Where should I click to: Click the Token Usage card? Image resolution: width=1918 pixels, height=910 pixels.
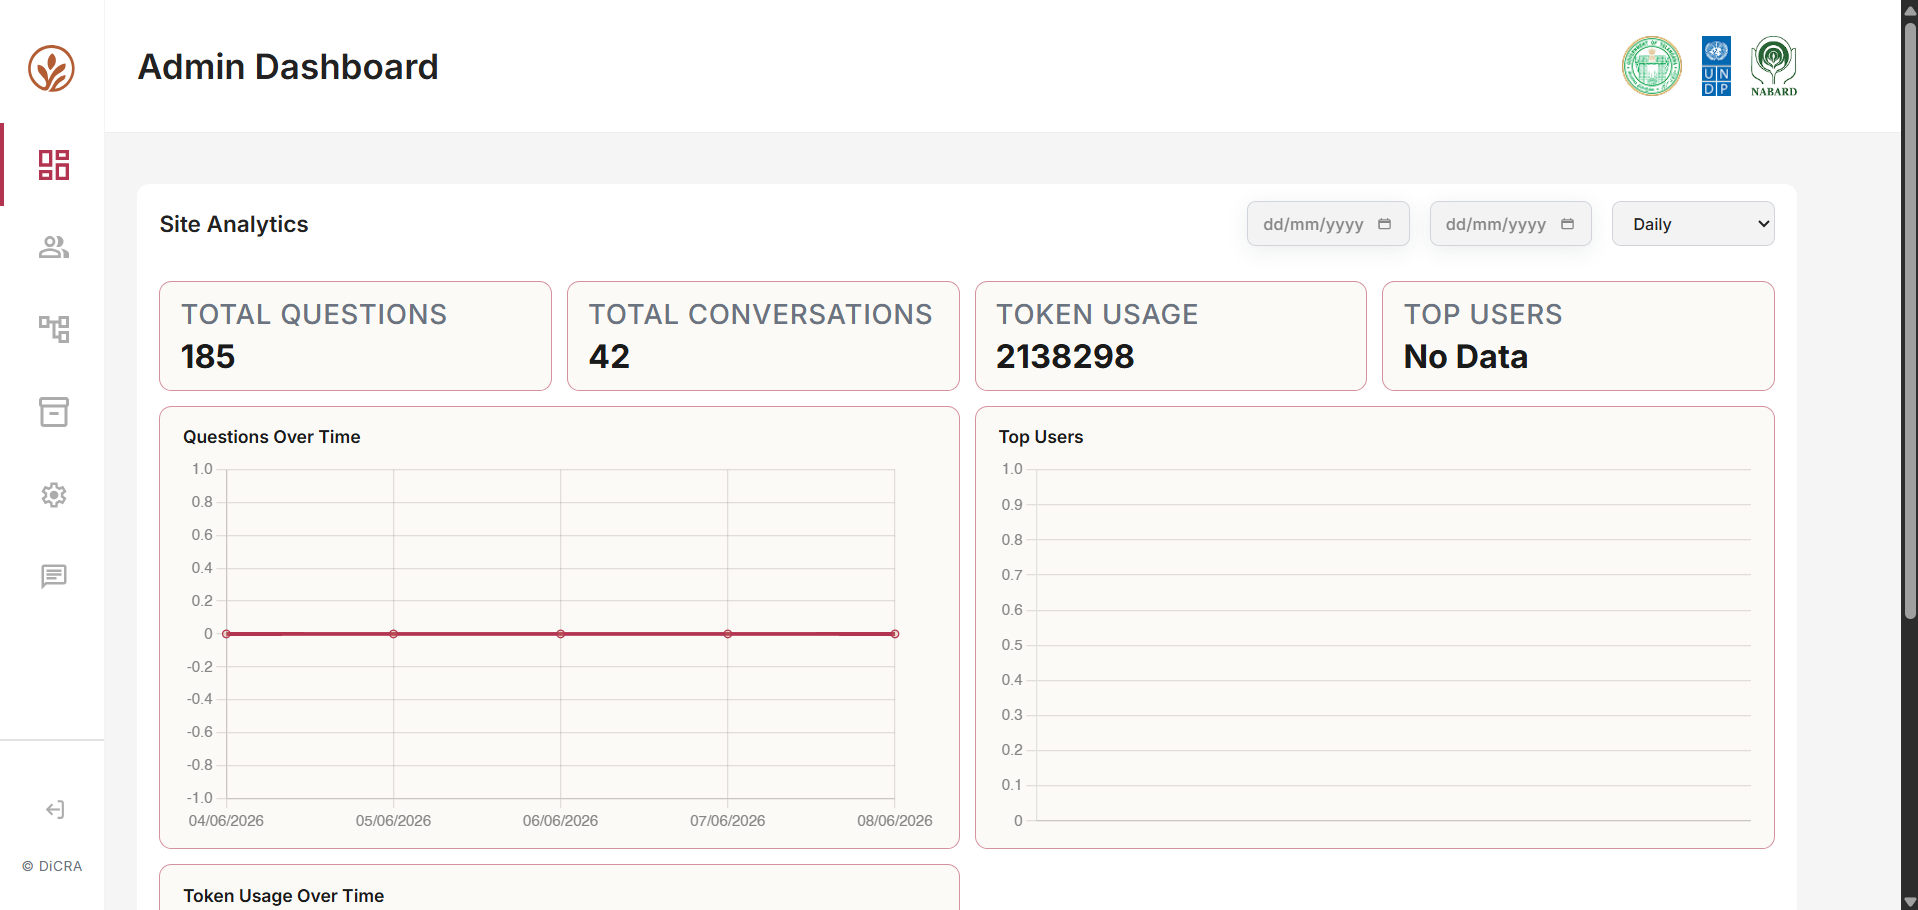point(1170,336)
